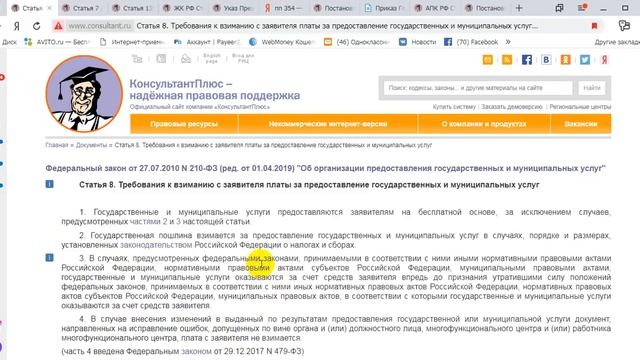
Task: Open browser menu with red notification dot
Action: tap(582, 8)
